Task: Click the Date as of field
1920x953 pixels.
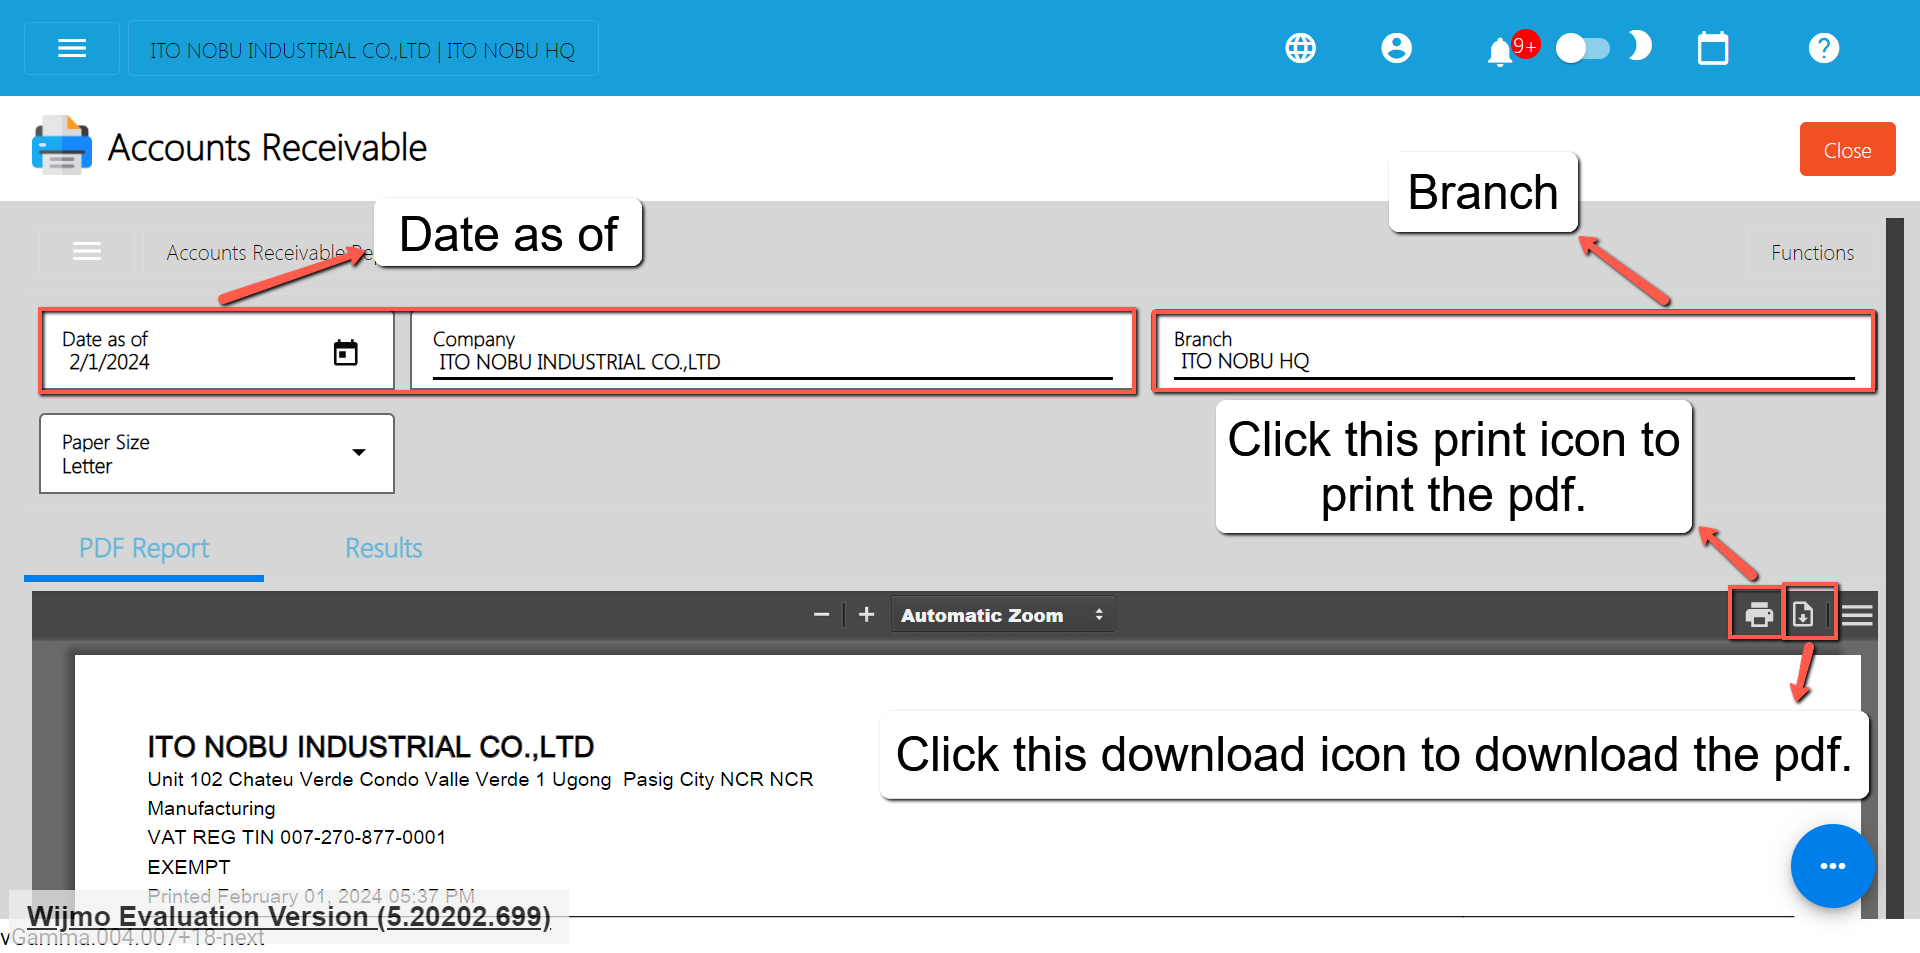Action: [217, 351]
